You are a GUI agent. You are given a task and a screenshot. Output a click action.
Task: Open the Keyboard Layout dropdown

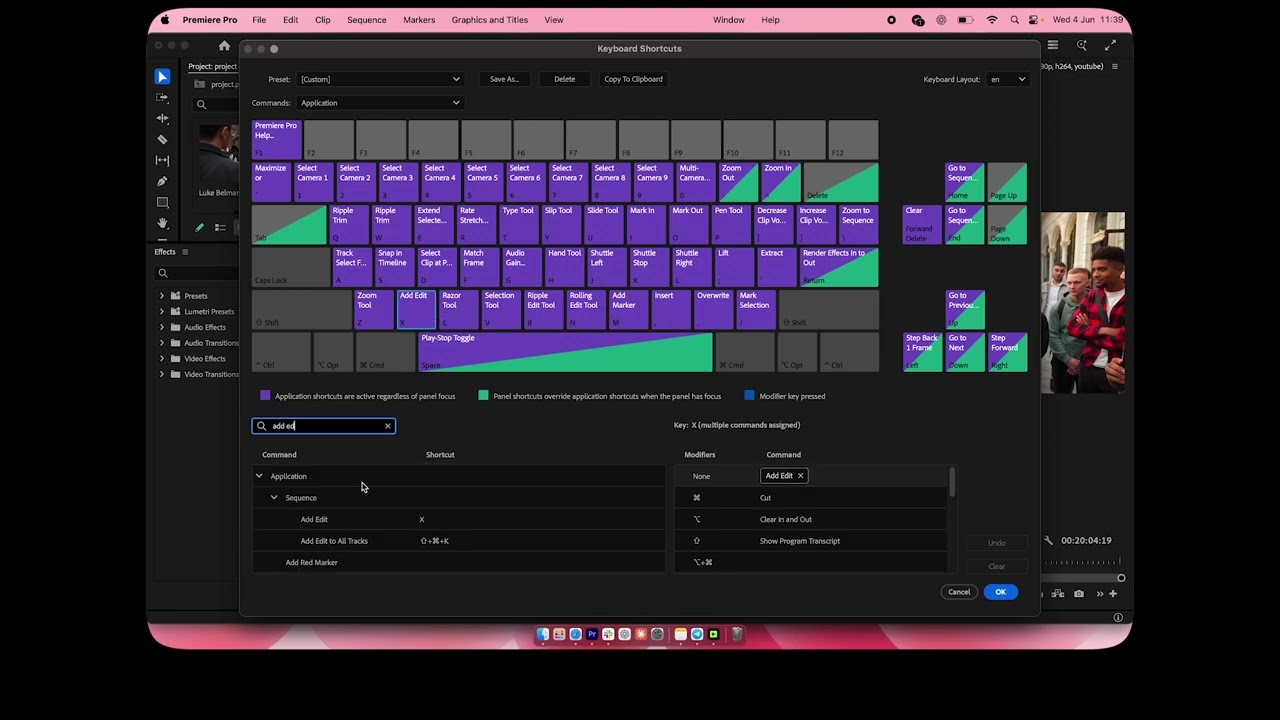[x=1007, y=79]
